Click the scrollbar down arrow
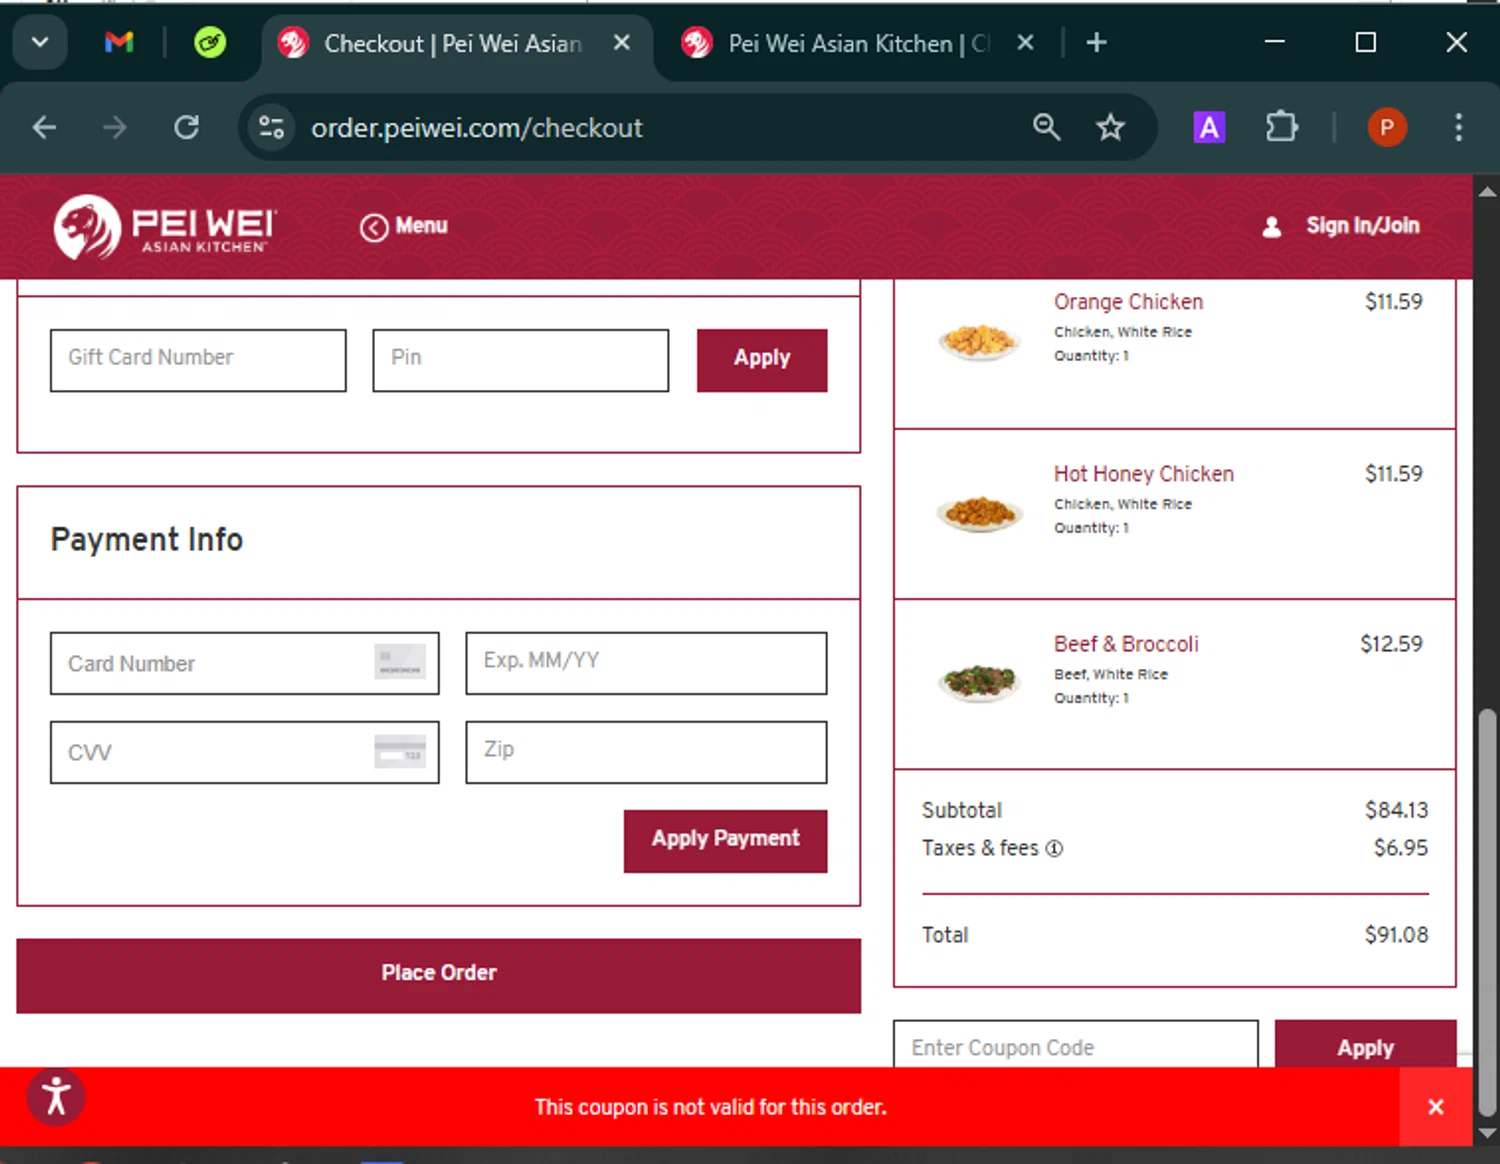 coord(1487,1133)
